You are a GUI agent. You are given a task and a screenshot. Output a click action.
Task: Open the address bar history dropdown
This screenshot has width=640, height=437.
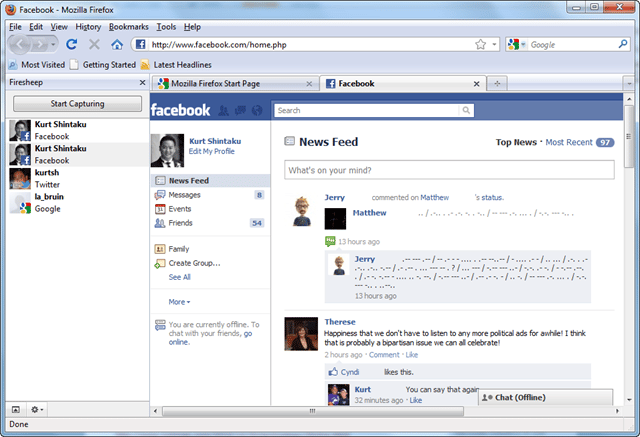tap(494, 44)
